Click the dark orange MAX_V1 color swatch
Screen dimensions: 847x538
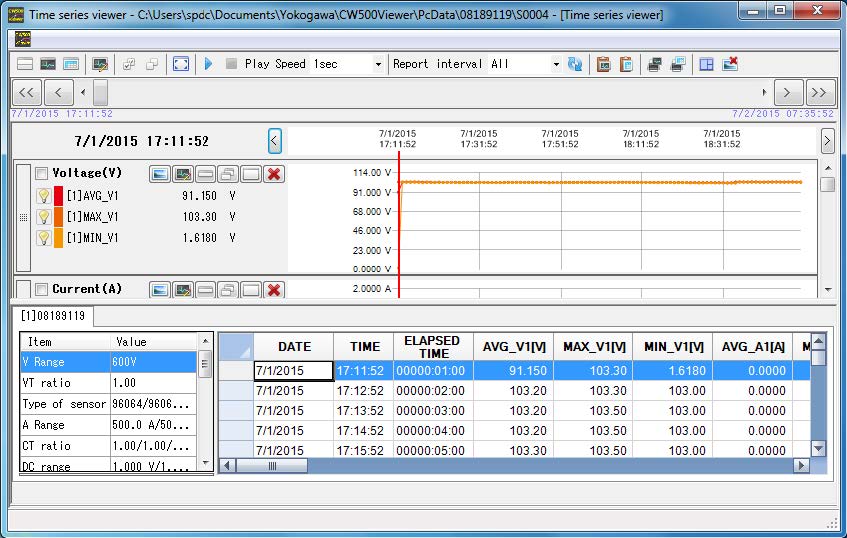[58, 217]
